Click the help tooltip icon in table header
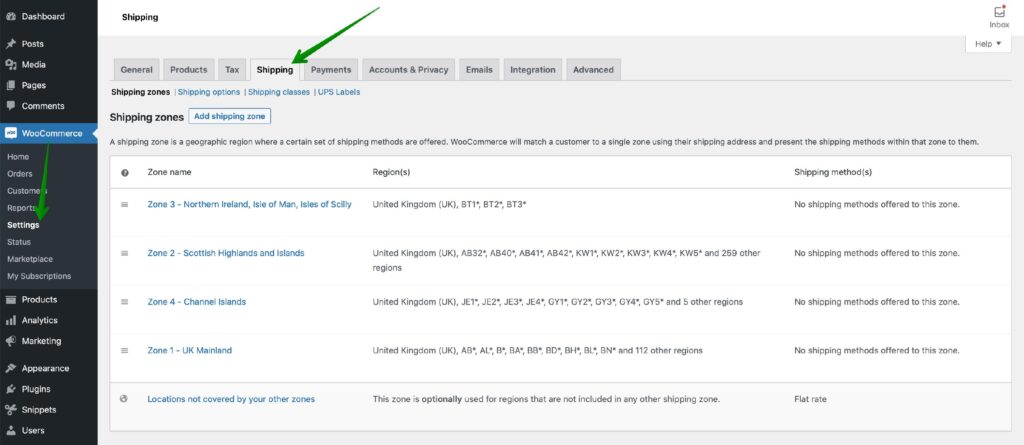The width and height of the screenshot is (1024, 445). 125,173
